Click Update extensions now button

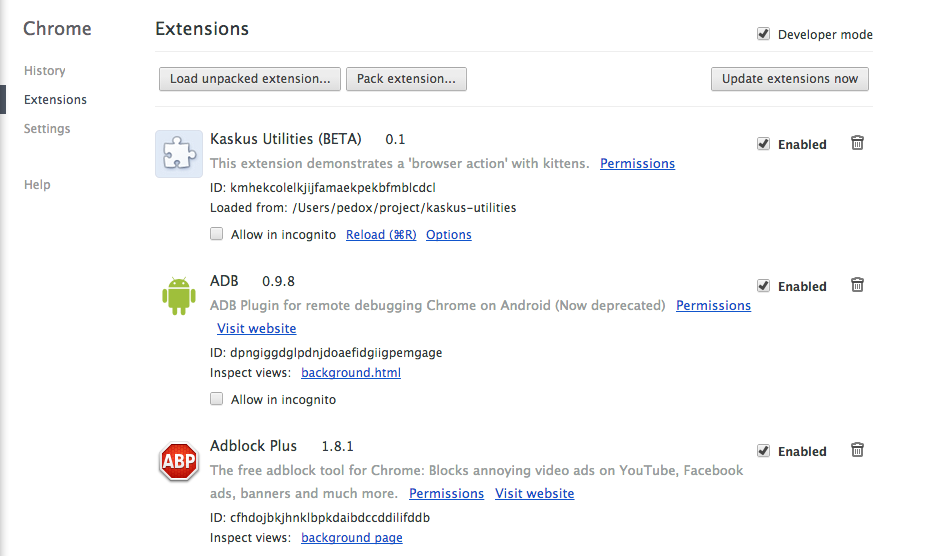pyautogui.click(x=790, y=79)
